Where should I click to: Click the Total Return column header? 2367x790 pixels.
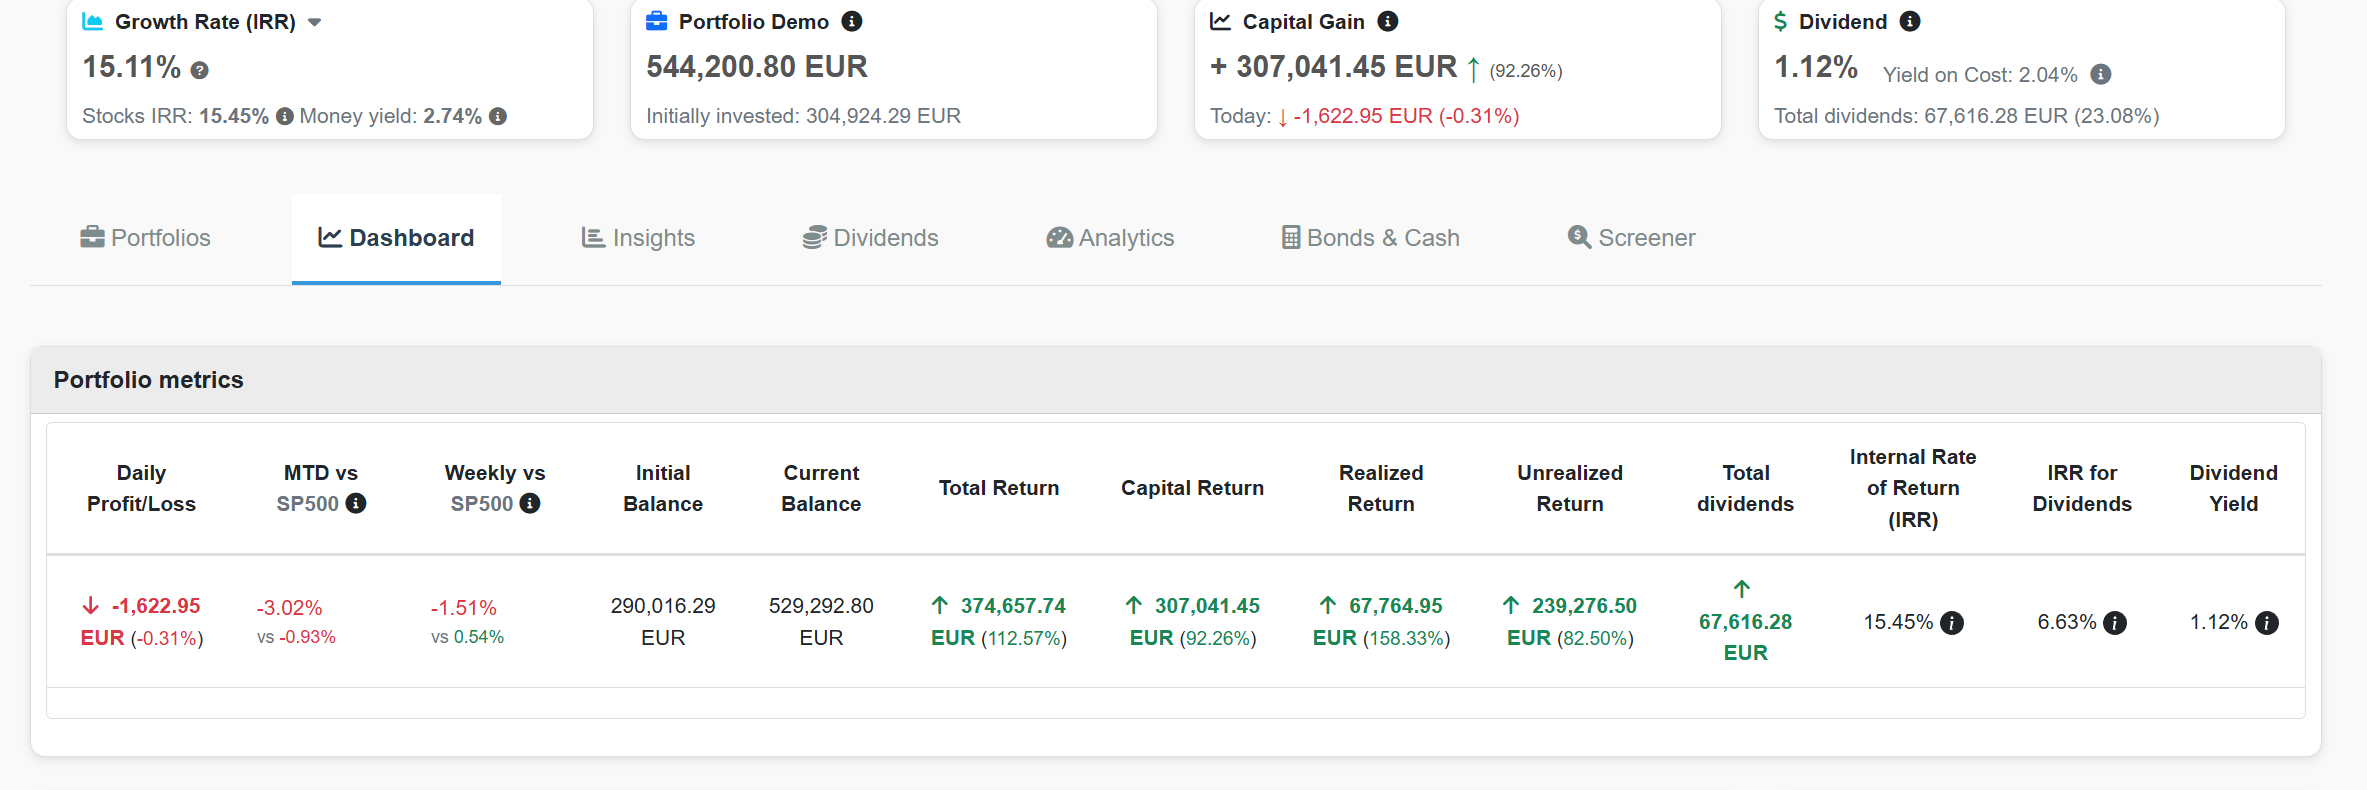[998, 488]
